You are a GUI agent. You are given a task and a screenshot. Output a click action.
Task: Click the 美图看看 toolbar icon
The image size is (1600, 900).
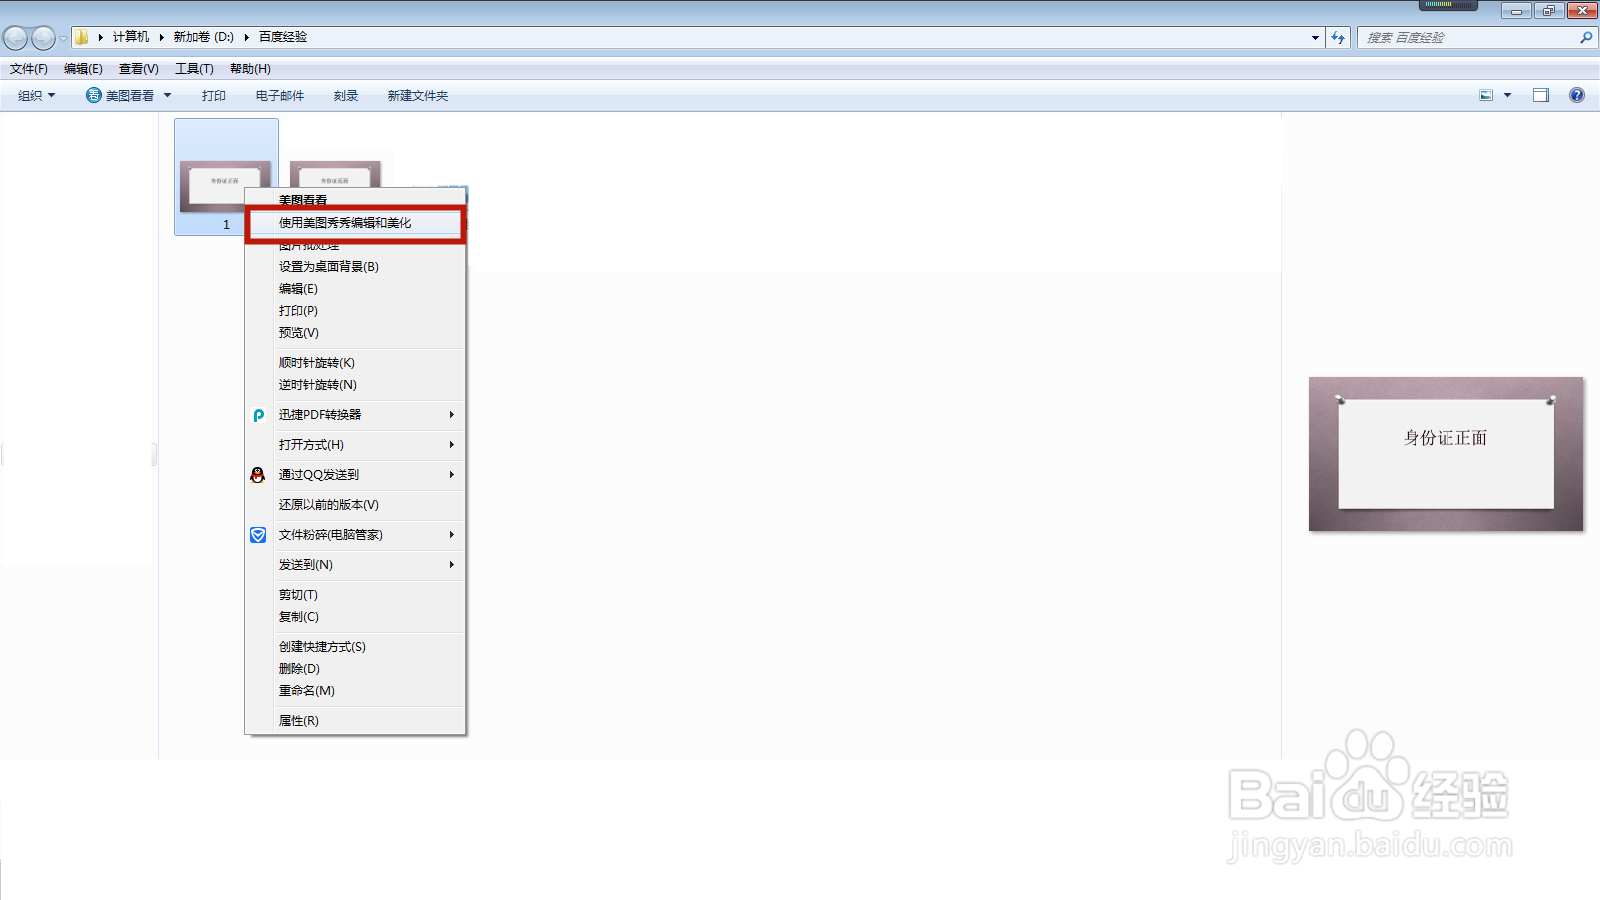93,95
